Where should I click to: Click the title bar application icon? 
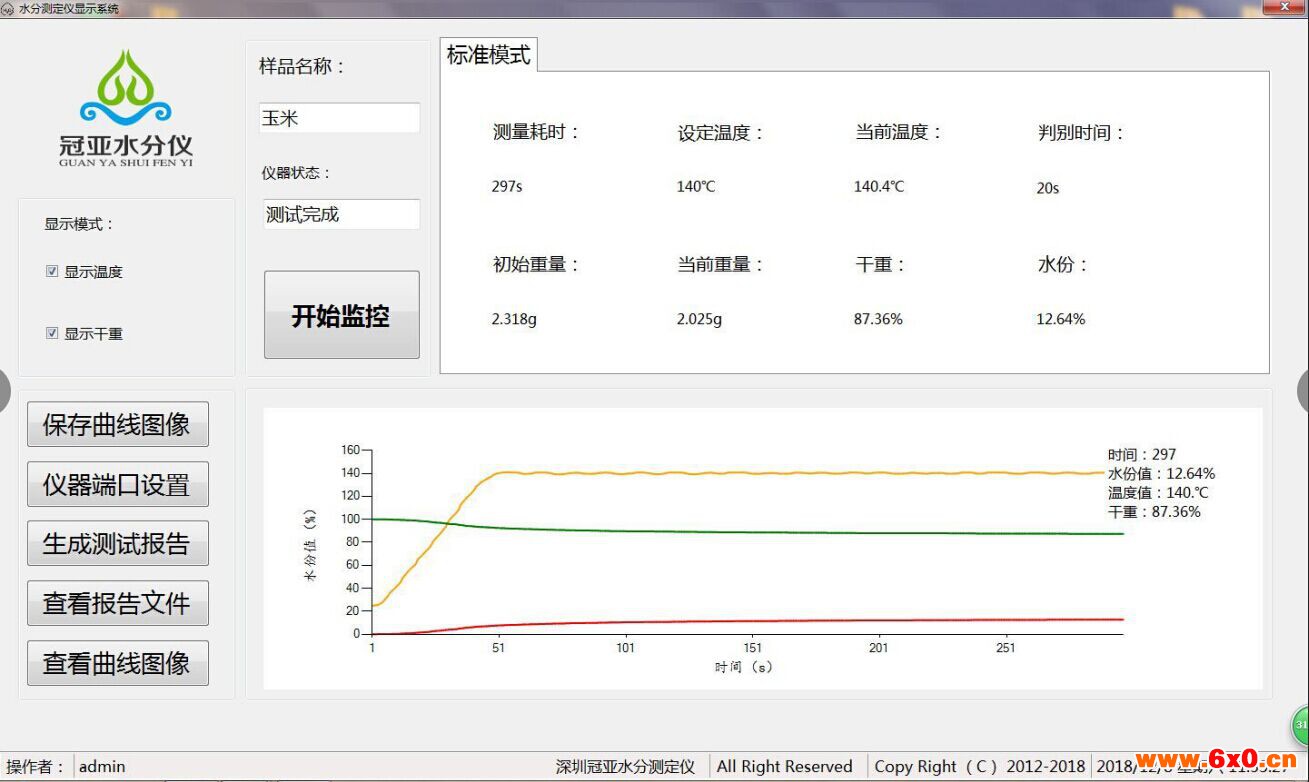pos(8,8)
